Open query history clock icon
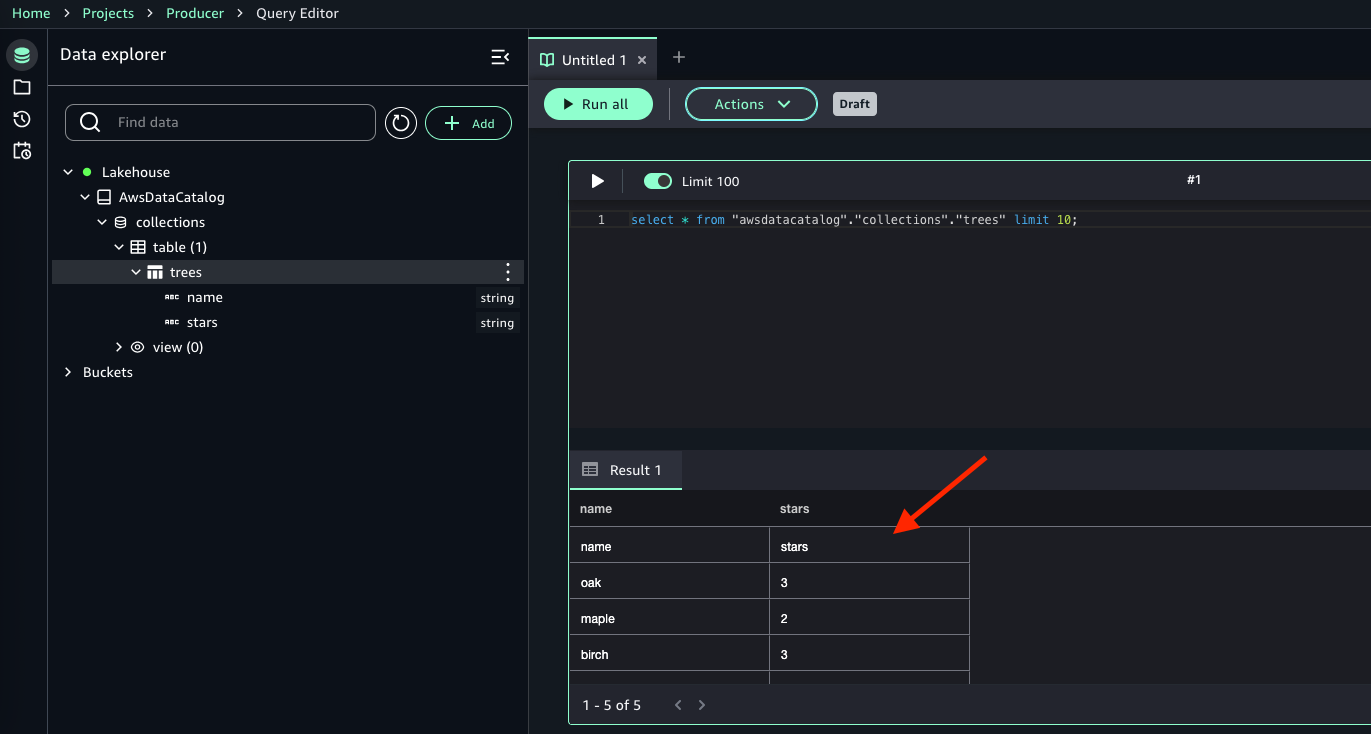Viewport: 1371px width, 734px height. (22, 119)
